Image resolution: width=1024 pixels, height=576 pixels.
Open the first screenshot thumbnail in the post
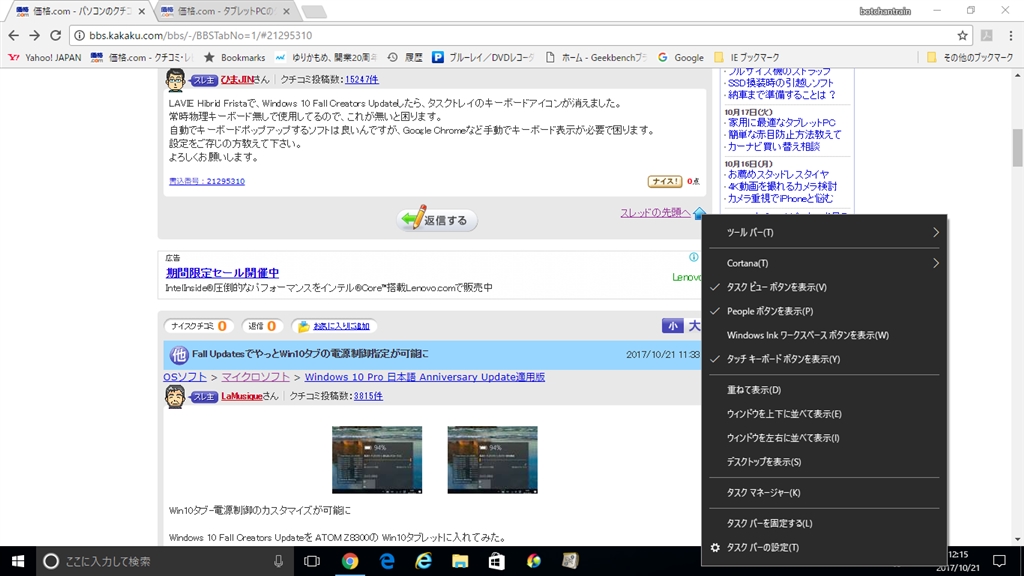coord(377,460)
